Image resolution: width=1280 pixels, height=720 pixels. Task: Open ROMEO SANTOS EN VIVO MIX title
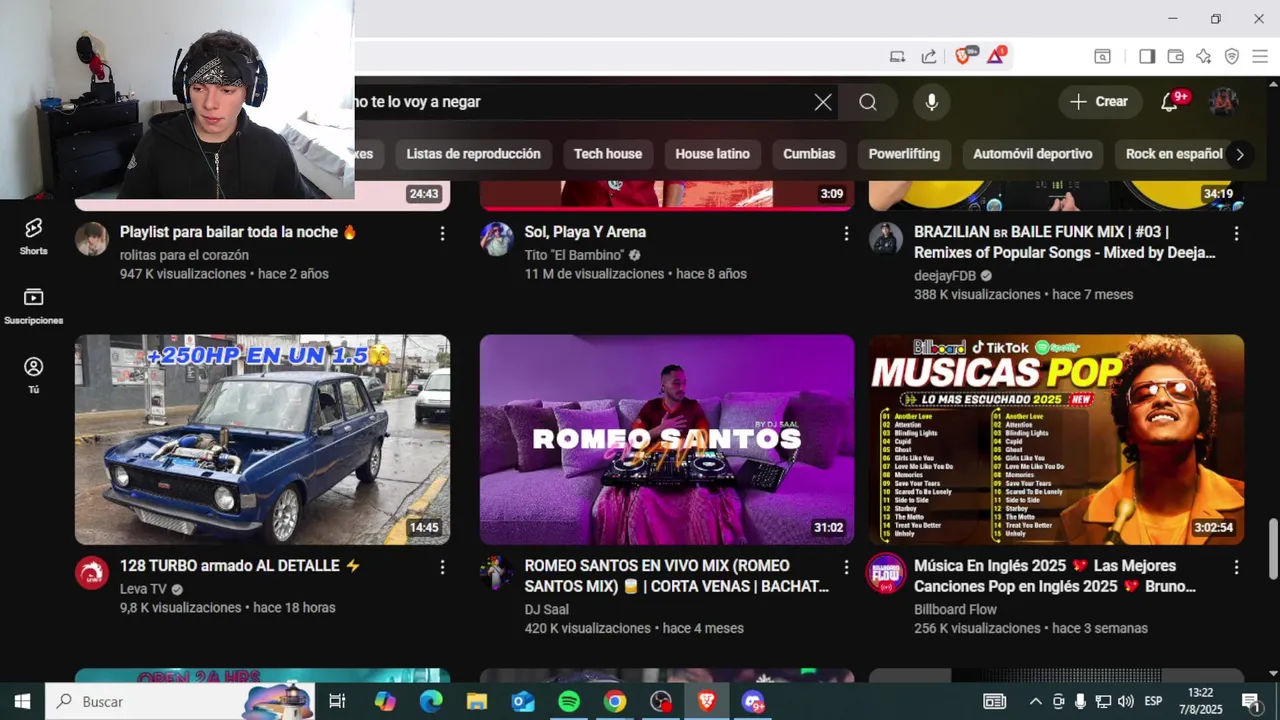677,576
